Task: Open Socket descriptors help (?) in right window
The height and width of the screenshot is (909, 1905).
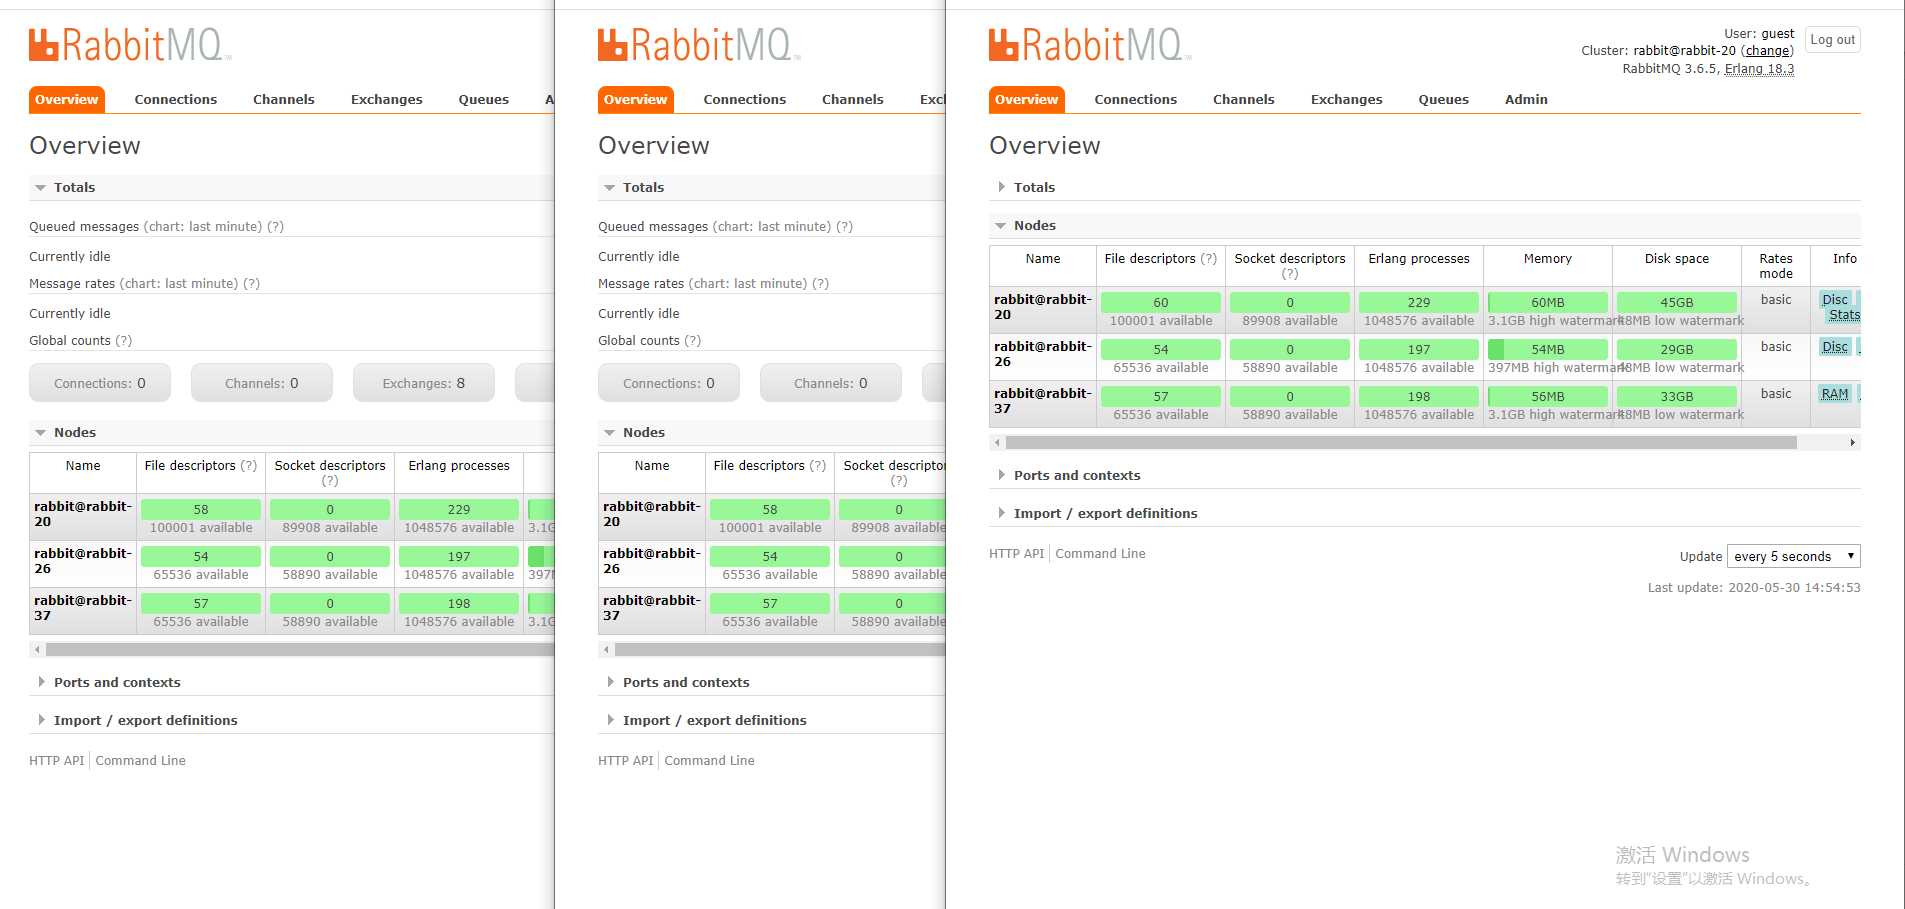Action: [1290, 273]
